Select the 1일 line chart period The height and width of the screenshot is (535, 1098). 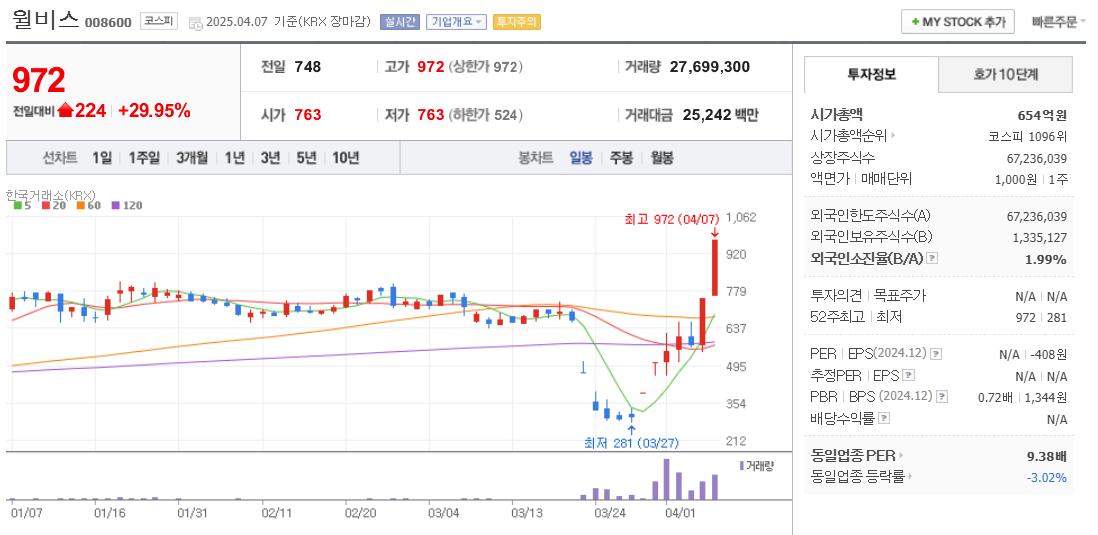(102, 158)
